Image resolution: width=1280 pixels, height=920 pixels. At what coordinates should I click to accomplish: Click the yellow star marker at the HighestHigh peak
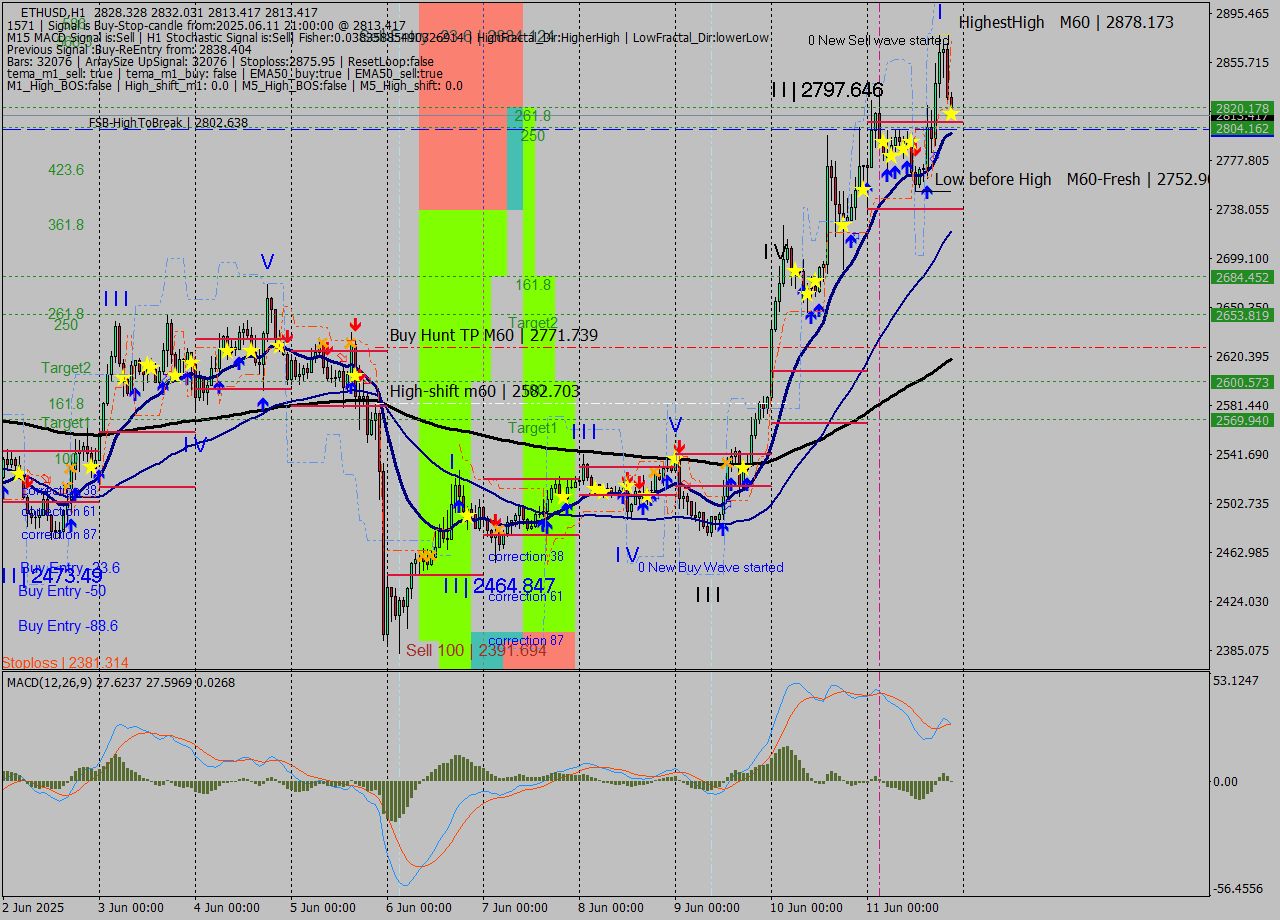[949, 113]
